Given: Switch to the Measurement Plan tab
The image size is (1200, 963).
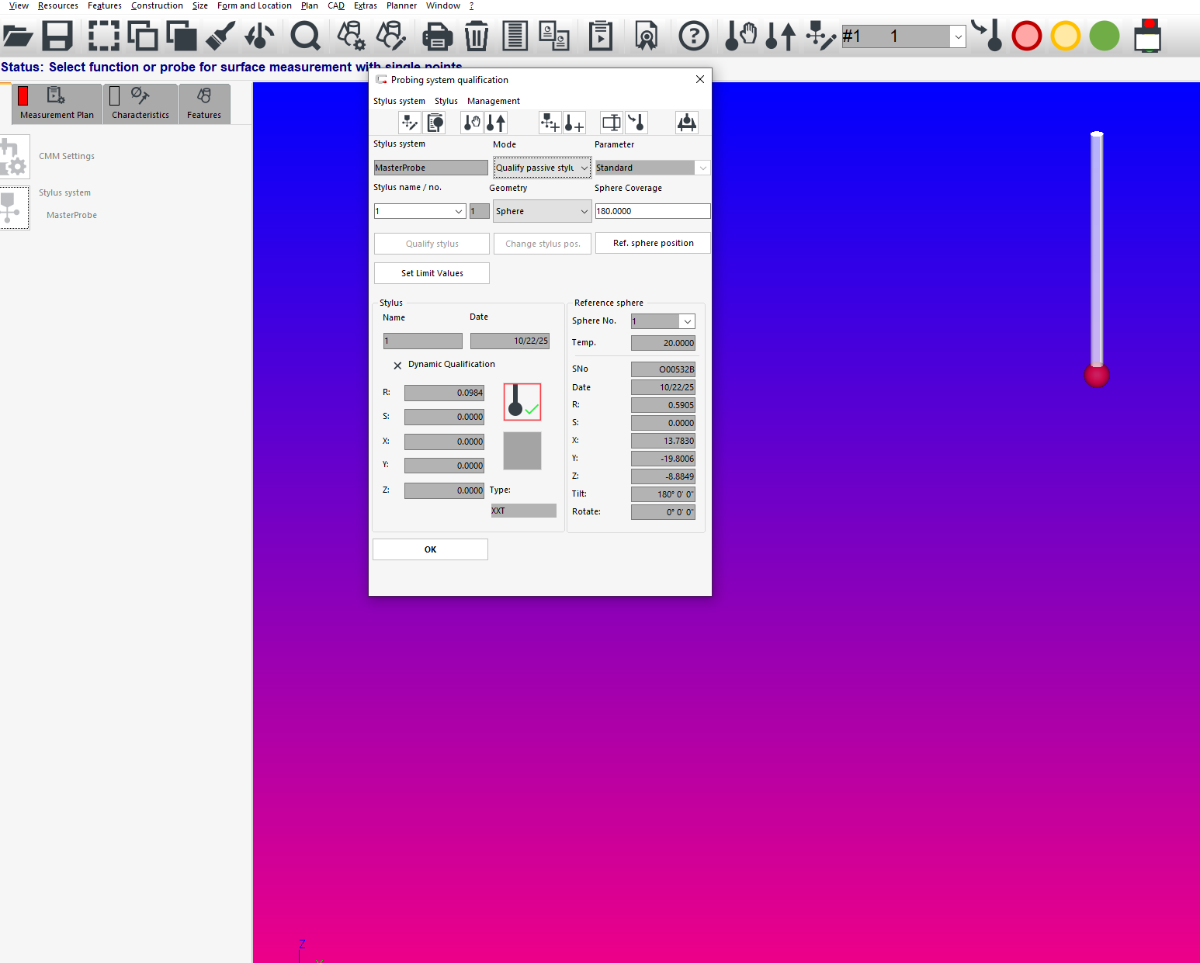Looking at the screenshot, I should coord(57,104).
